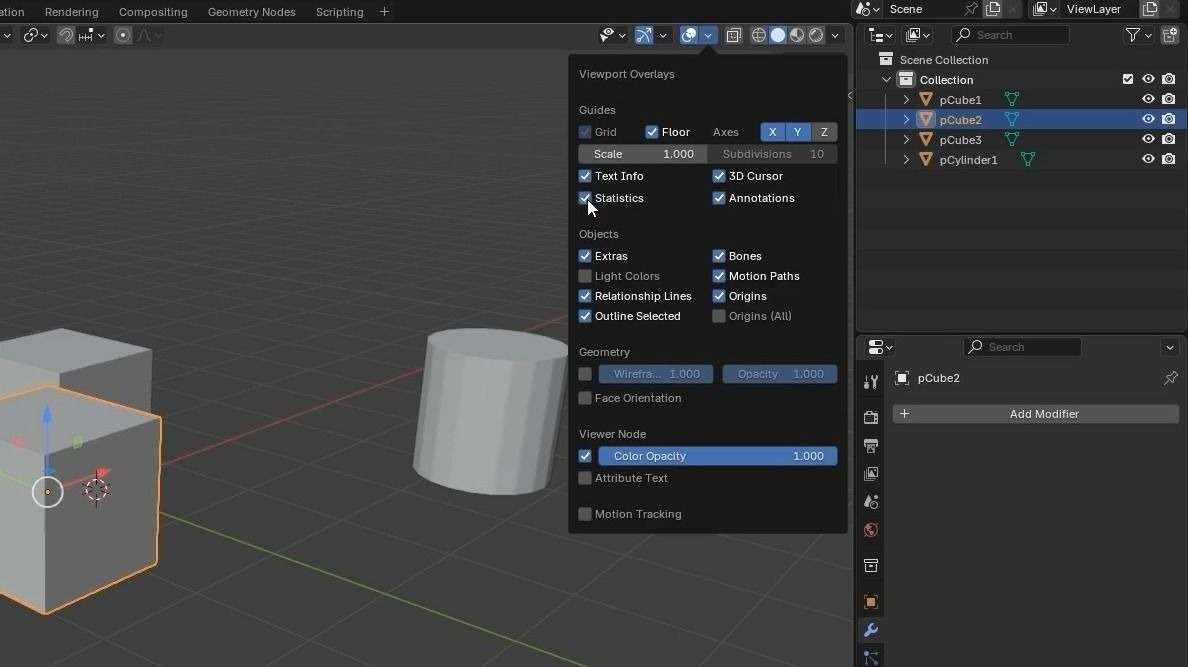Screen dimensions: 1188x667
Task: Adjust the Color Opacity slider
Action: pyautogui.click(x=717, y=456)
